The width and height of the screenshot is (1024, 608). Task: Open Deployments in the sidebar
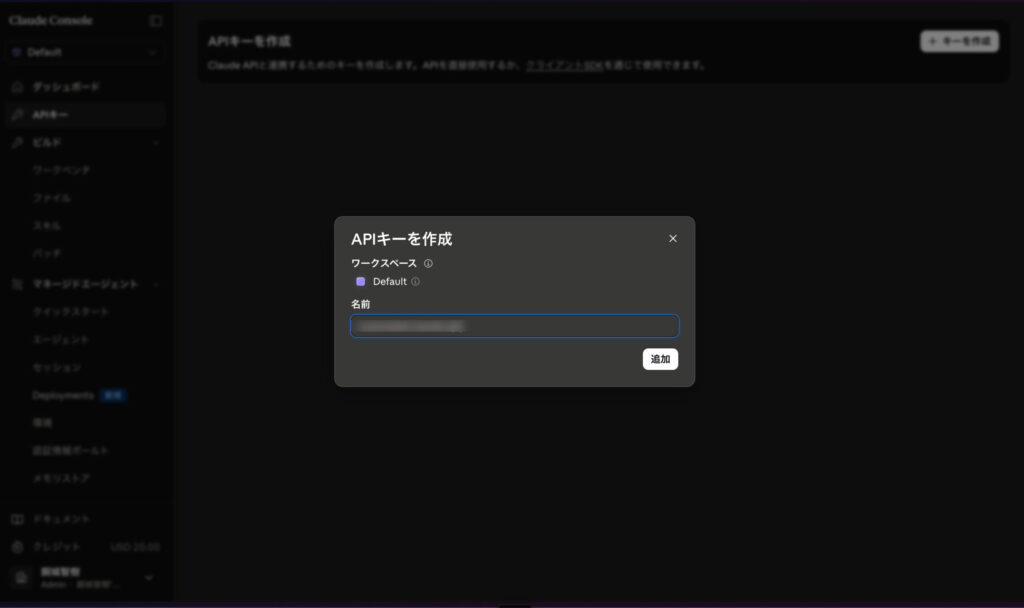(x=63, y=396)
